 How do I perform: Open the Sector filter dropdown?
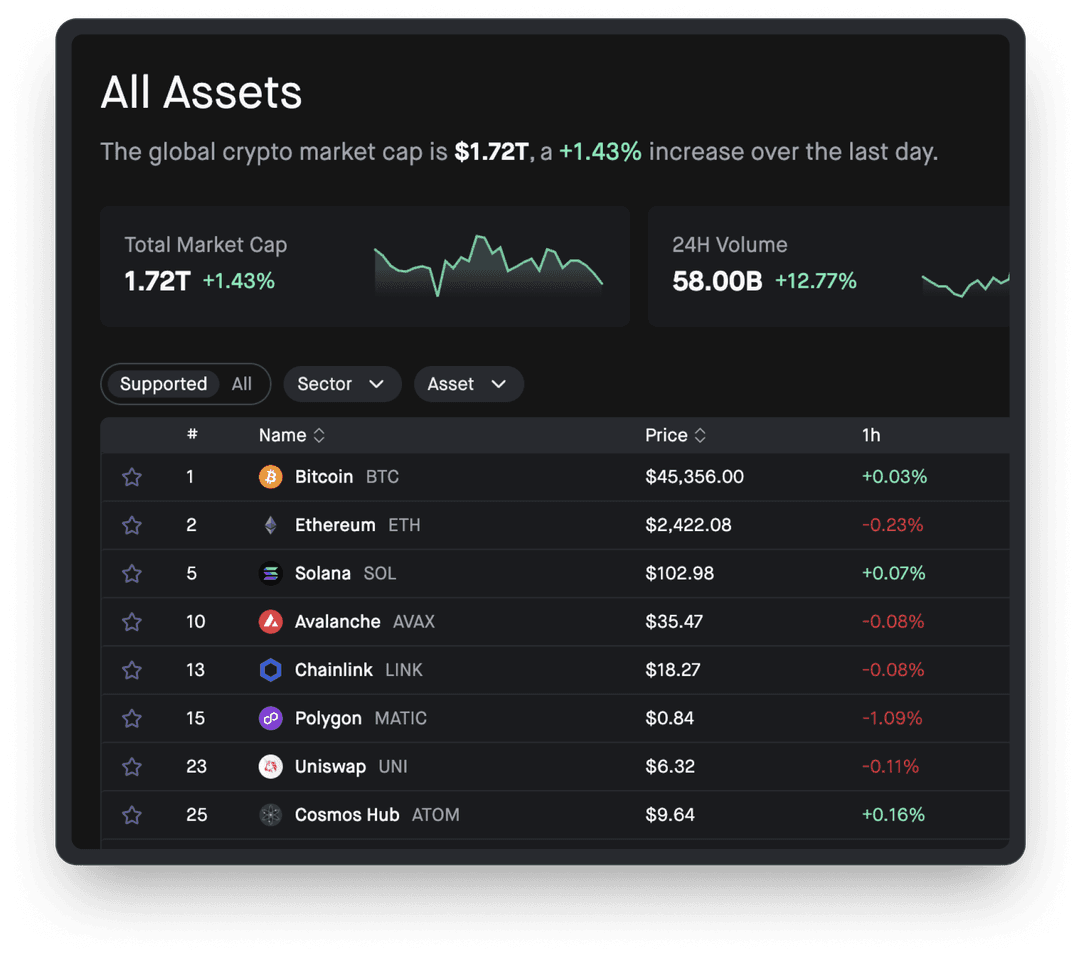[342, 384]
